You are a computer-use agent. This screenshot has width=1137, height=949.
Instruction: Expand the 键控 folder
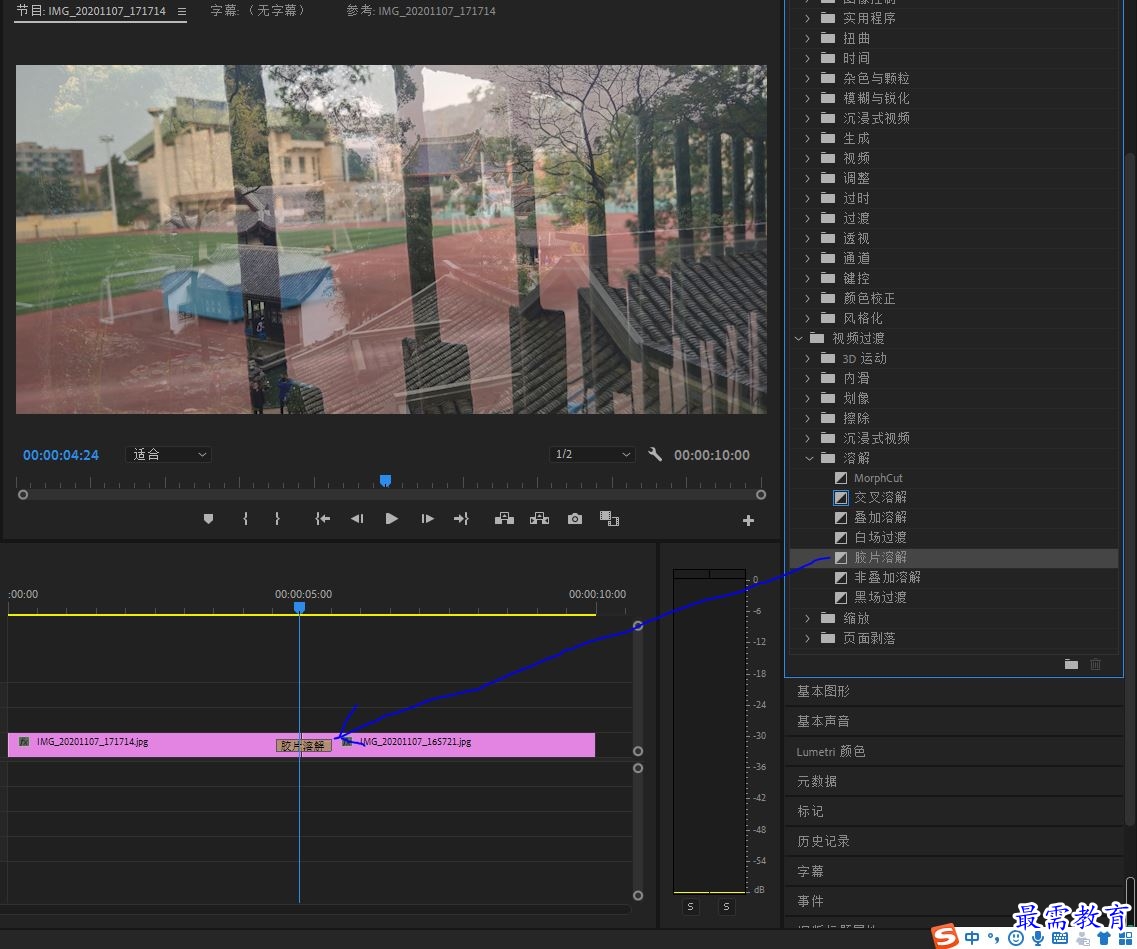click(x=808, y=278)
